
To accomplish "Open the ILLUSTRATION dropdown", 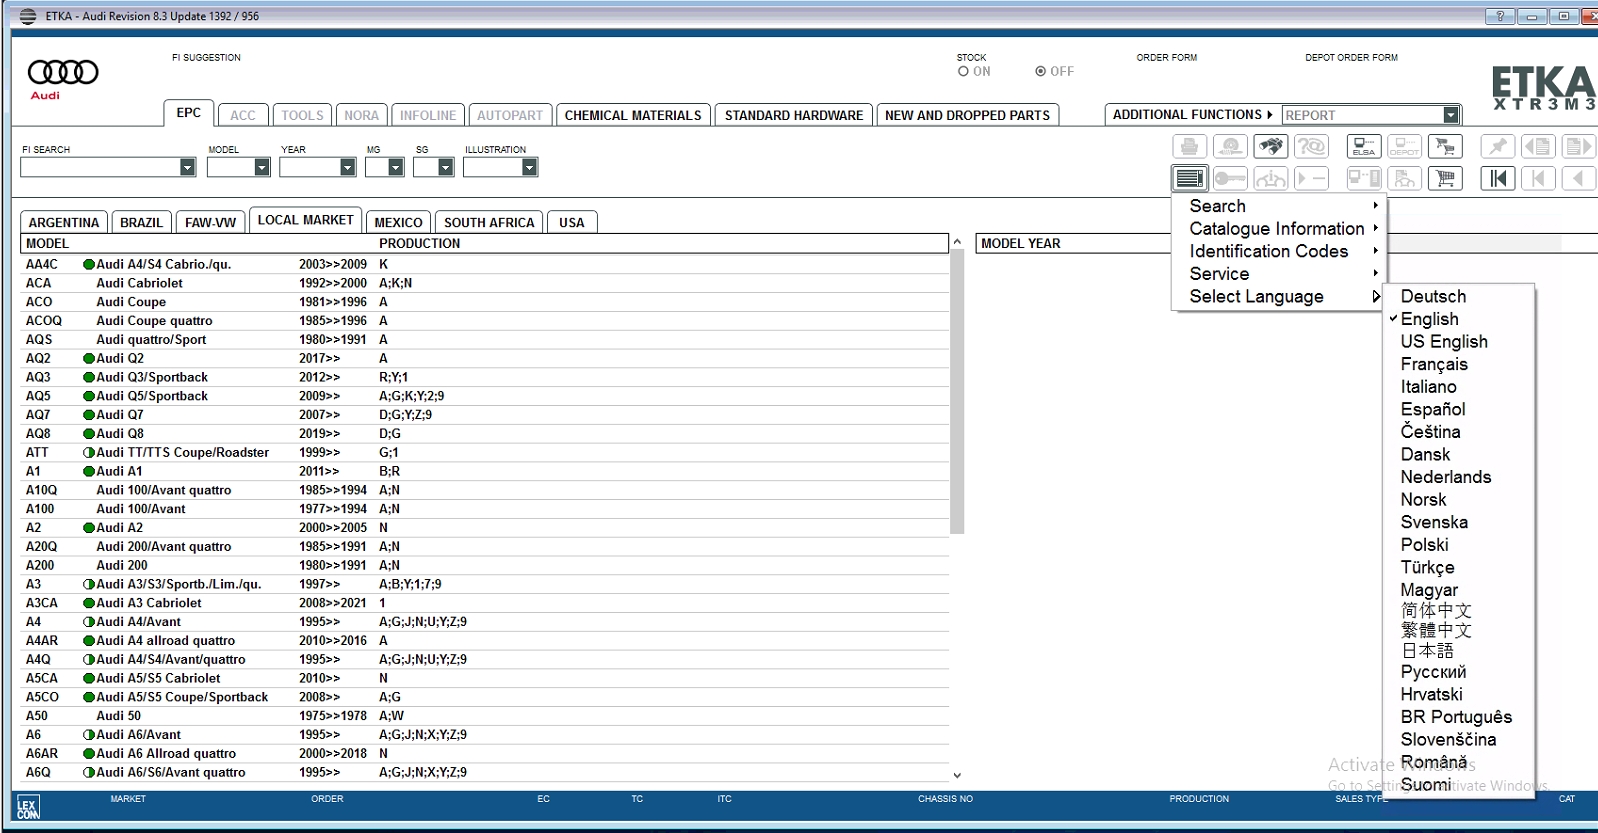I will point(530,168).
